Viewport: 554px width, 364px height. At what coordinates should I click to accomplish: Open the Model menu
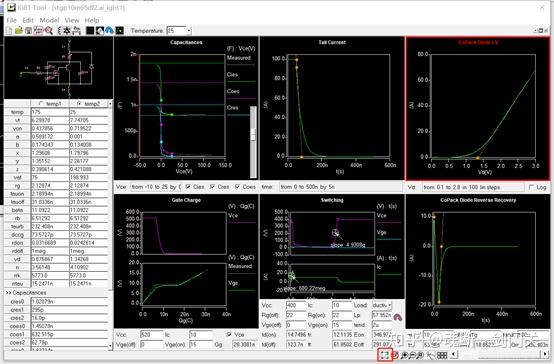click(49, 20)
